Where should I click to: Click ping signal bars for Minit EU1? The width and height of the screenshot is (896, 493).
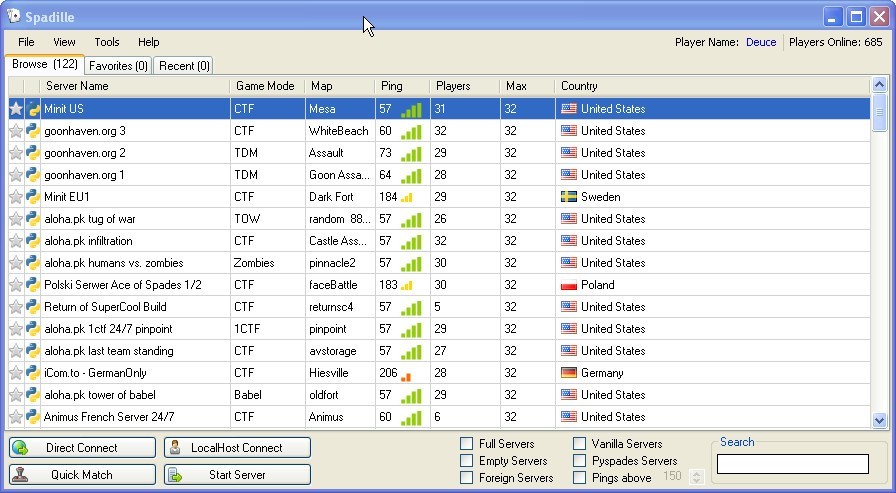pyautogui.click(x=406, y=198)
